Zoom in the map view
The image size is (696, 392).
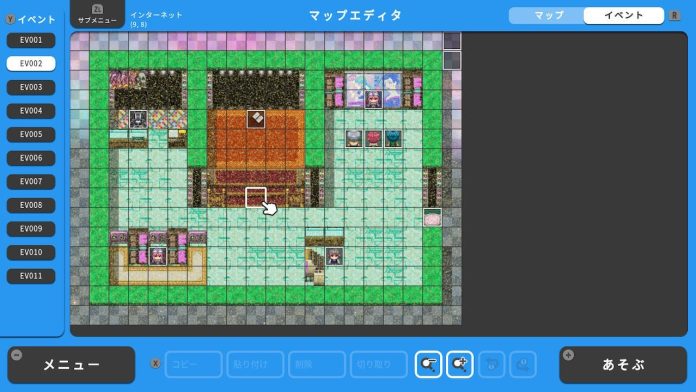460,364
